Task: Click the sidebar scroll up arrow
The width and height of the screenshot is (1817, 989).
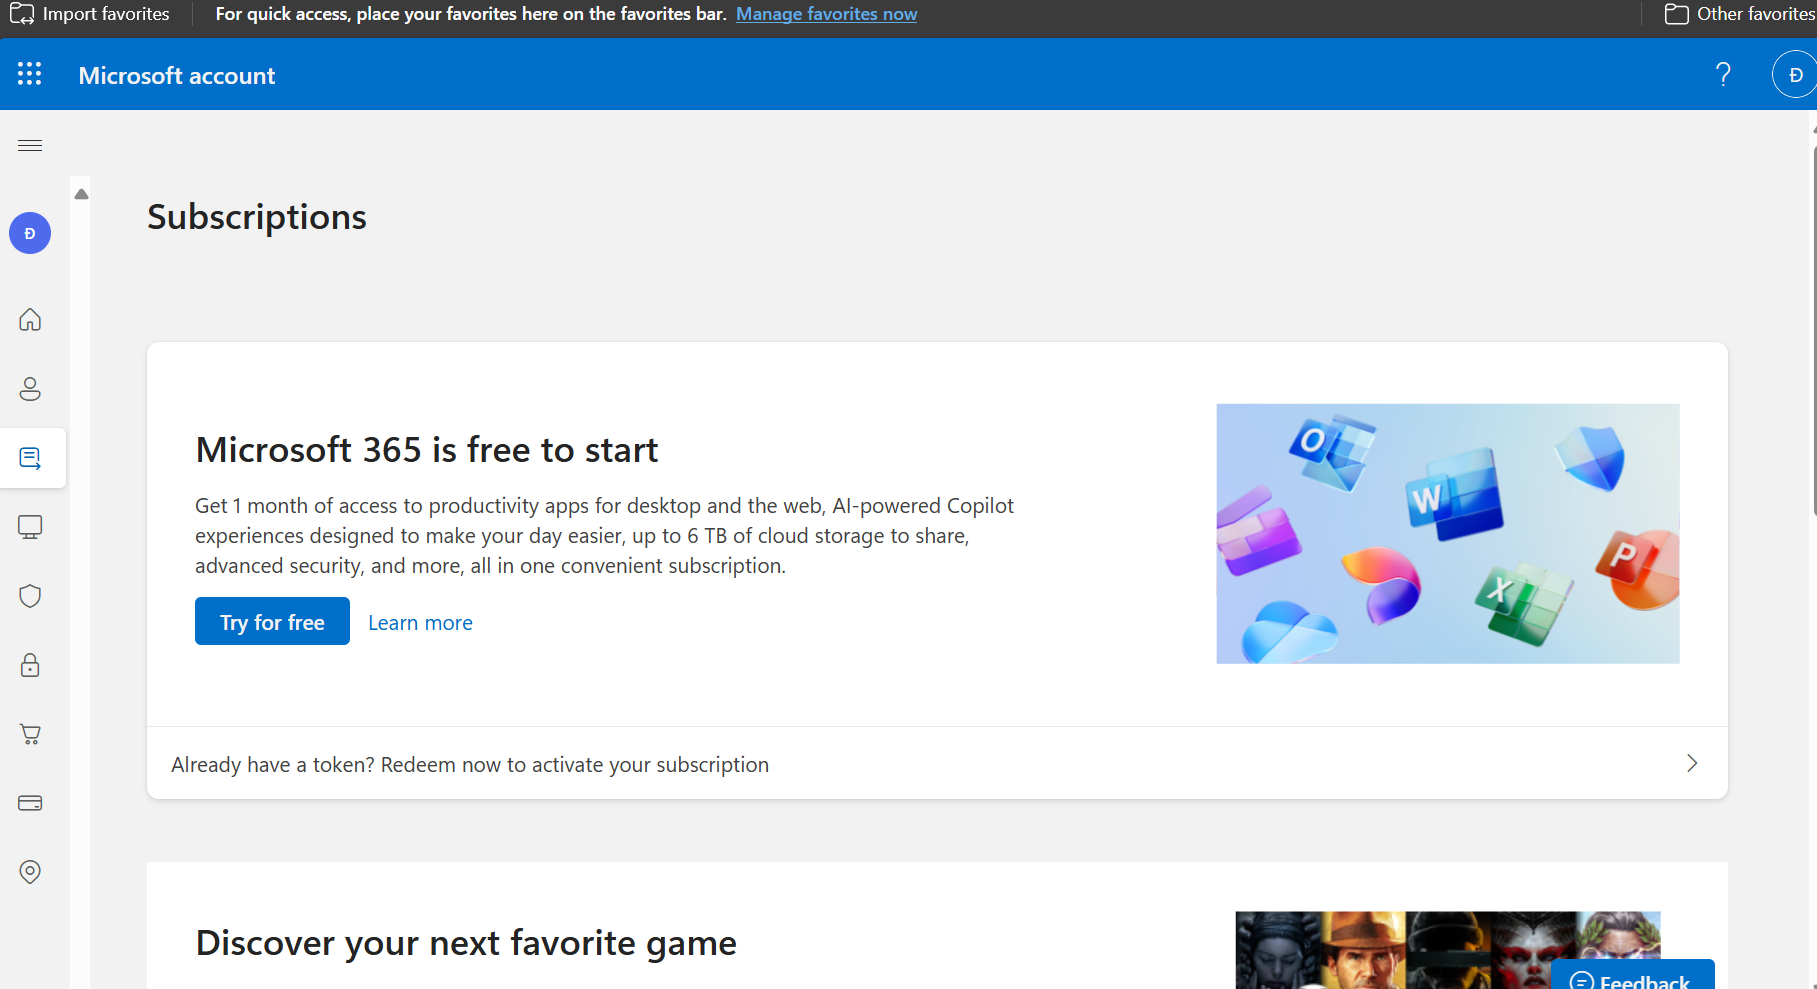Action: [x=81, y=194]
